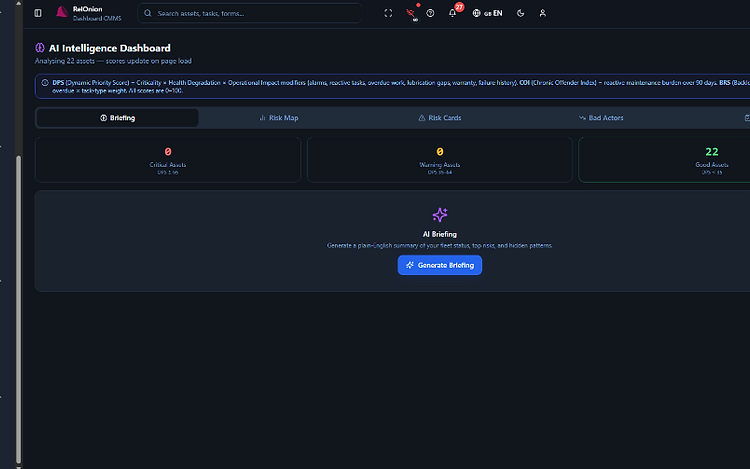Click the Good Assets count 22
This screenshot has height=469, width=750.
712,152
